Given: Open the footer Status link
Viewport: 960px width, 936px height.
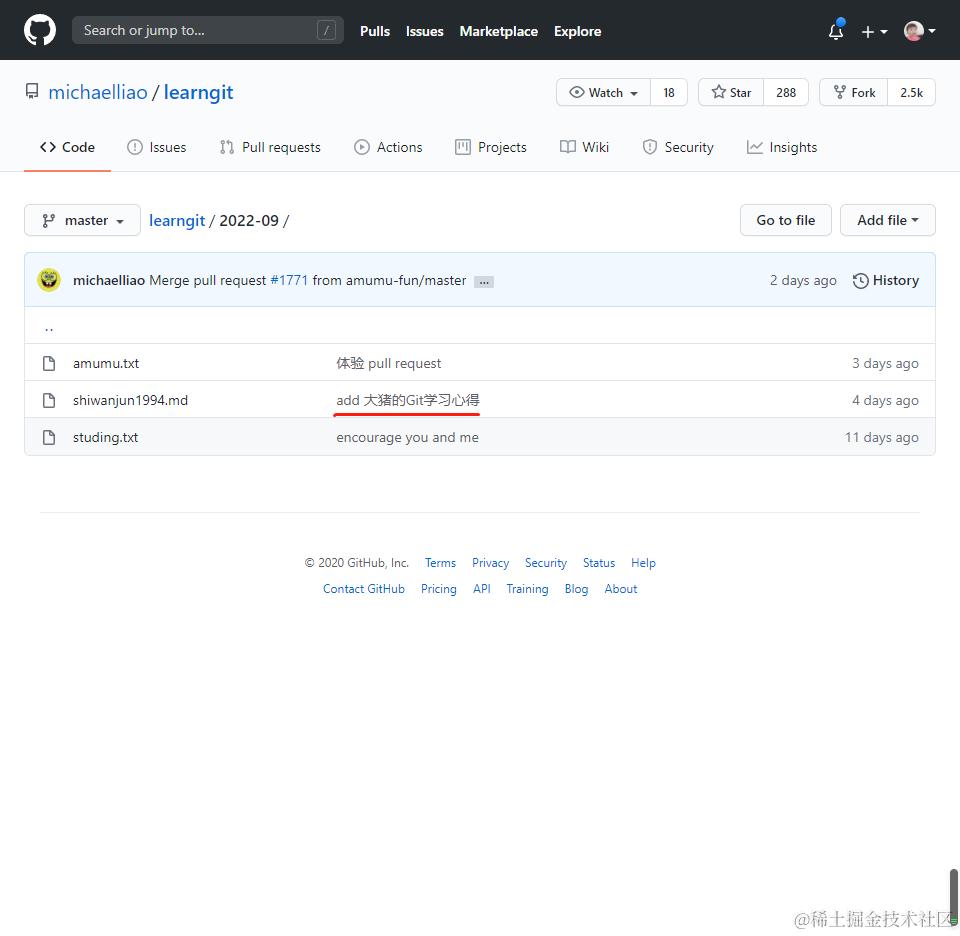Looking at the screenshot, I should [x=599, y=563].
